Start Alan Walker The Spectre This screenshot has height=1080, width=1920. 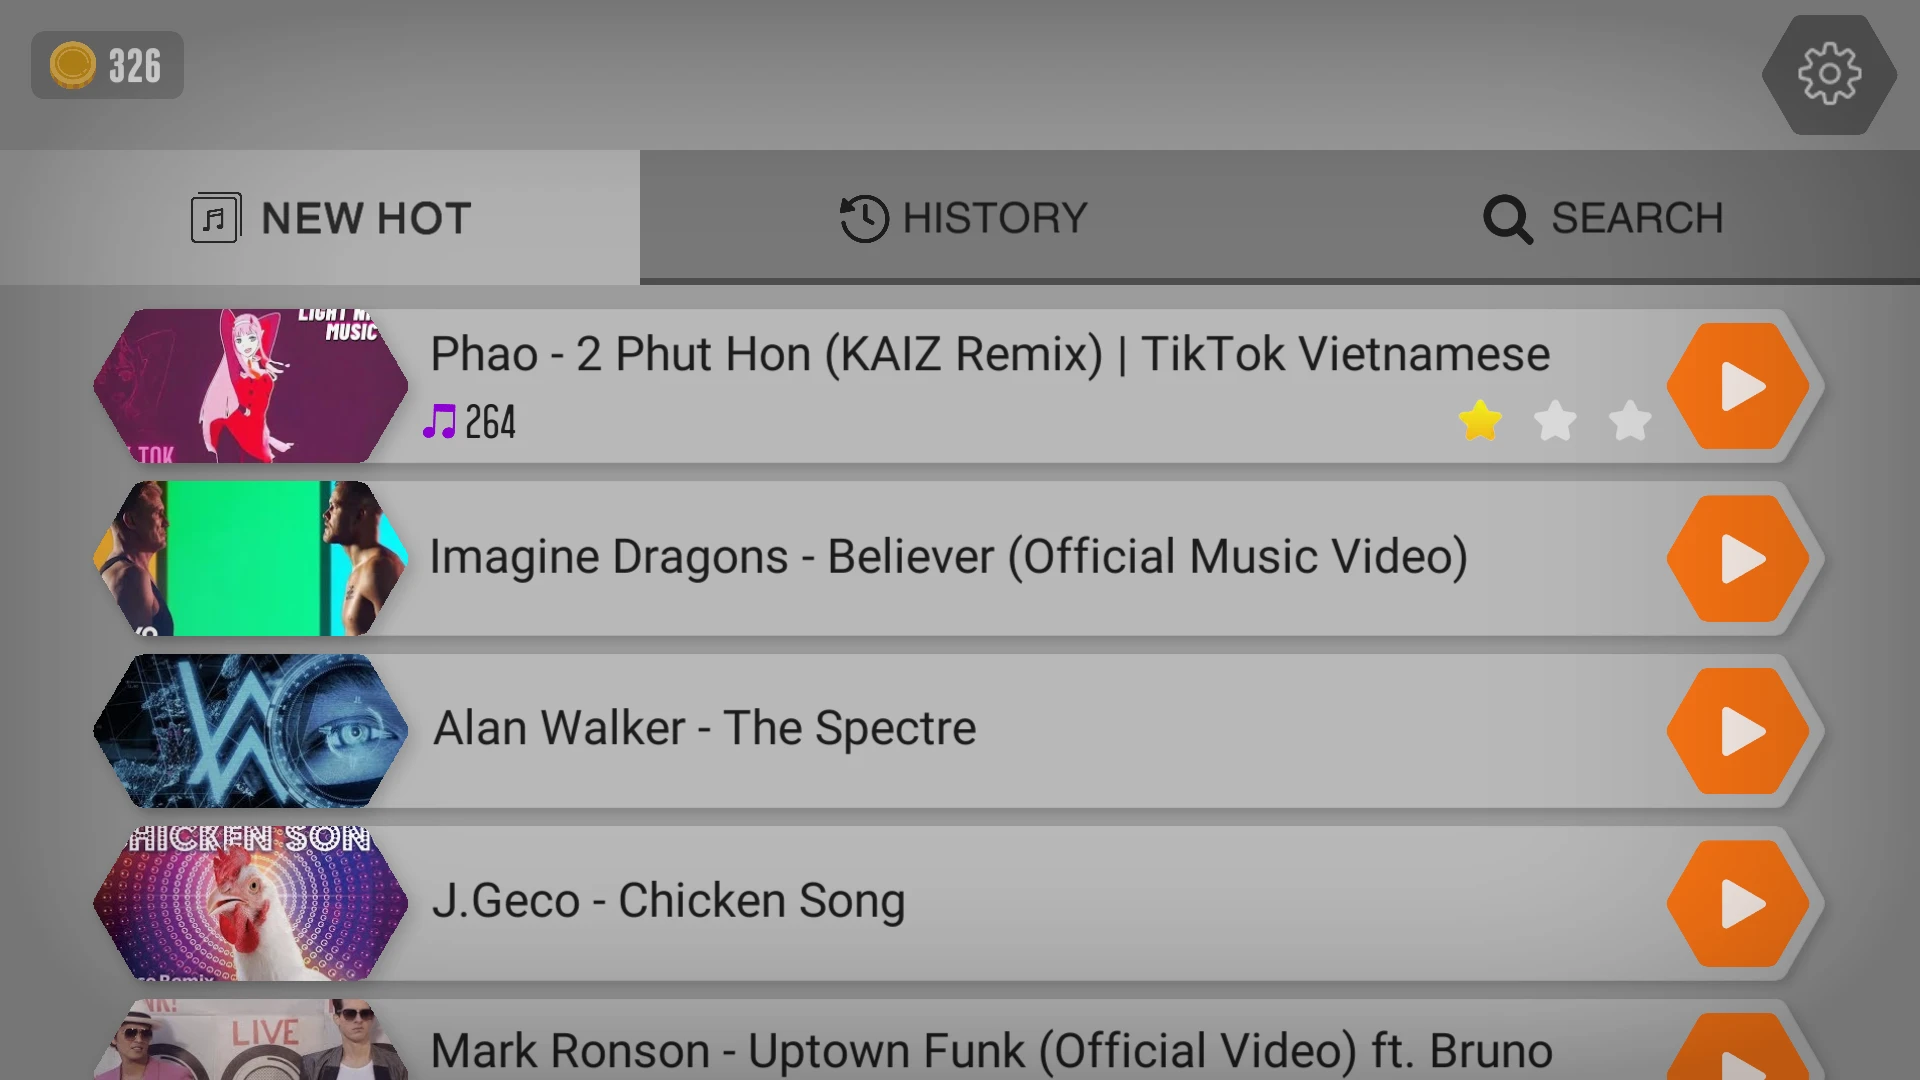click(x=1739, y=731)
